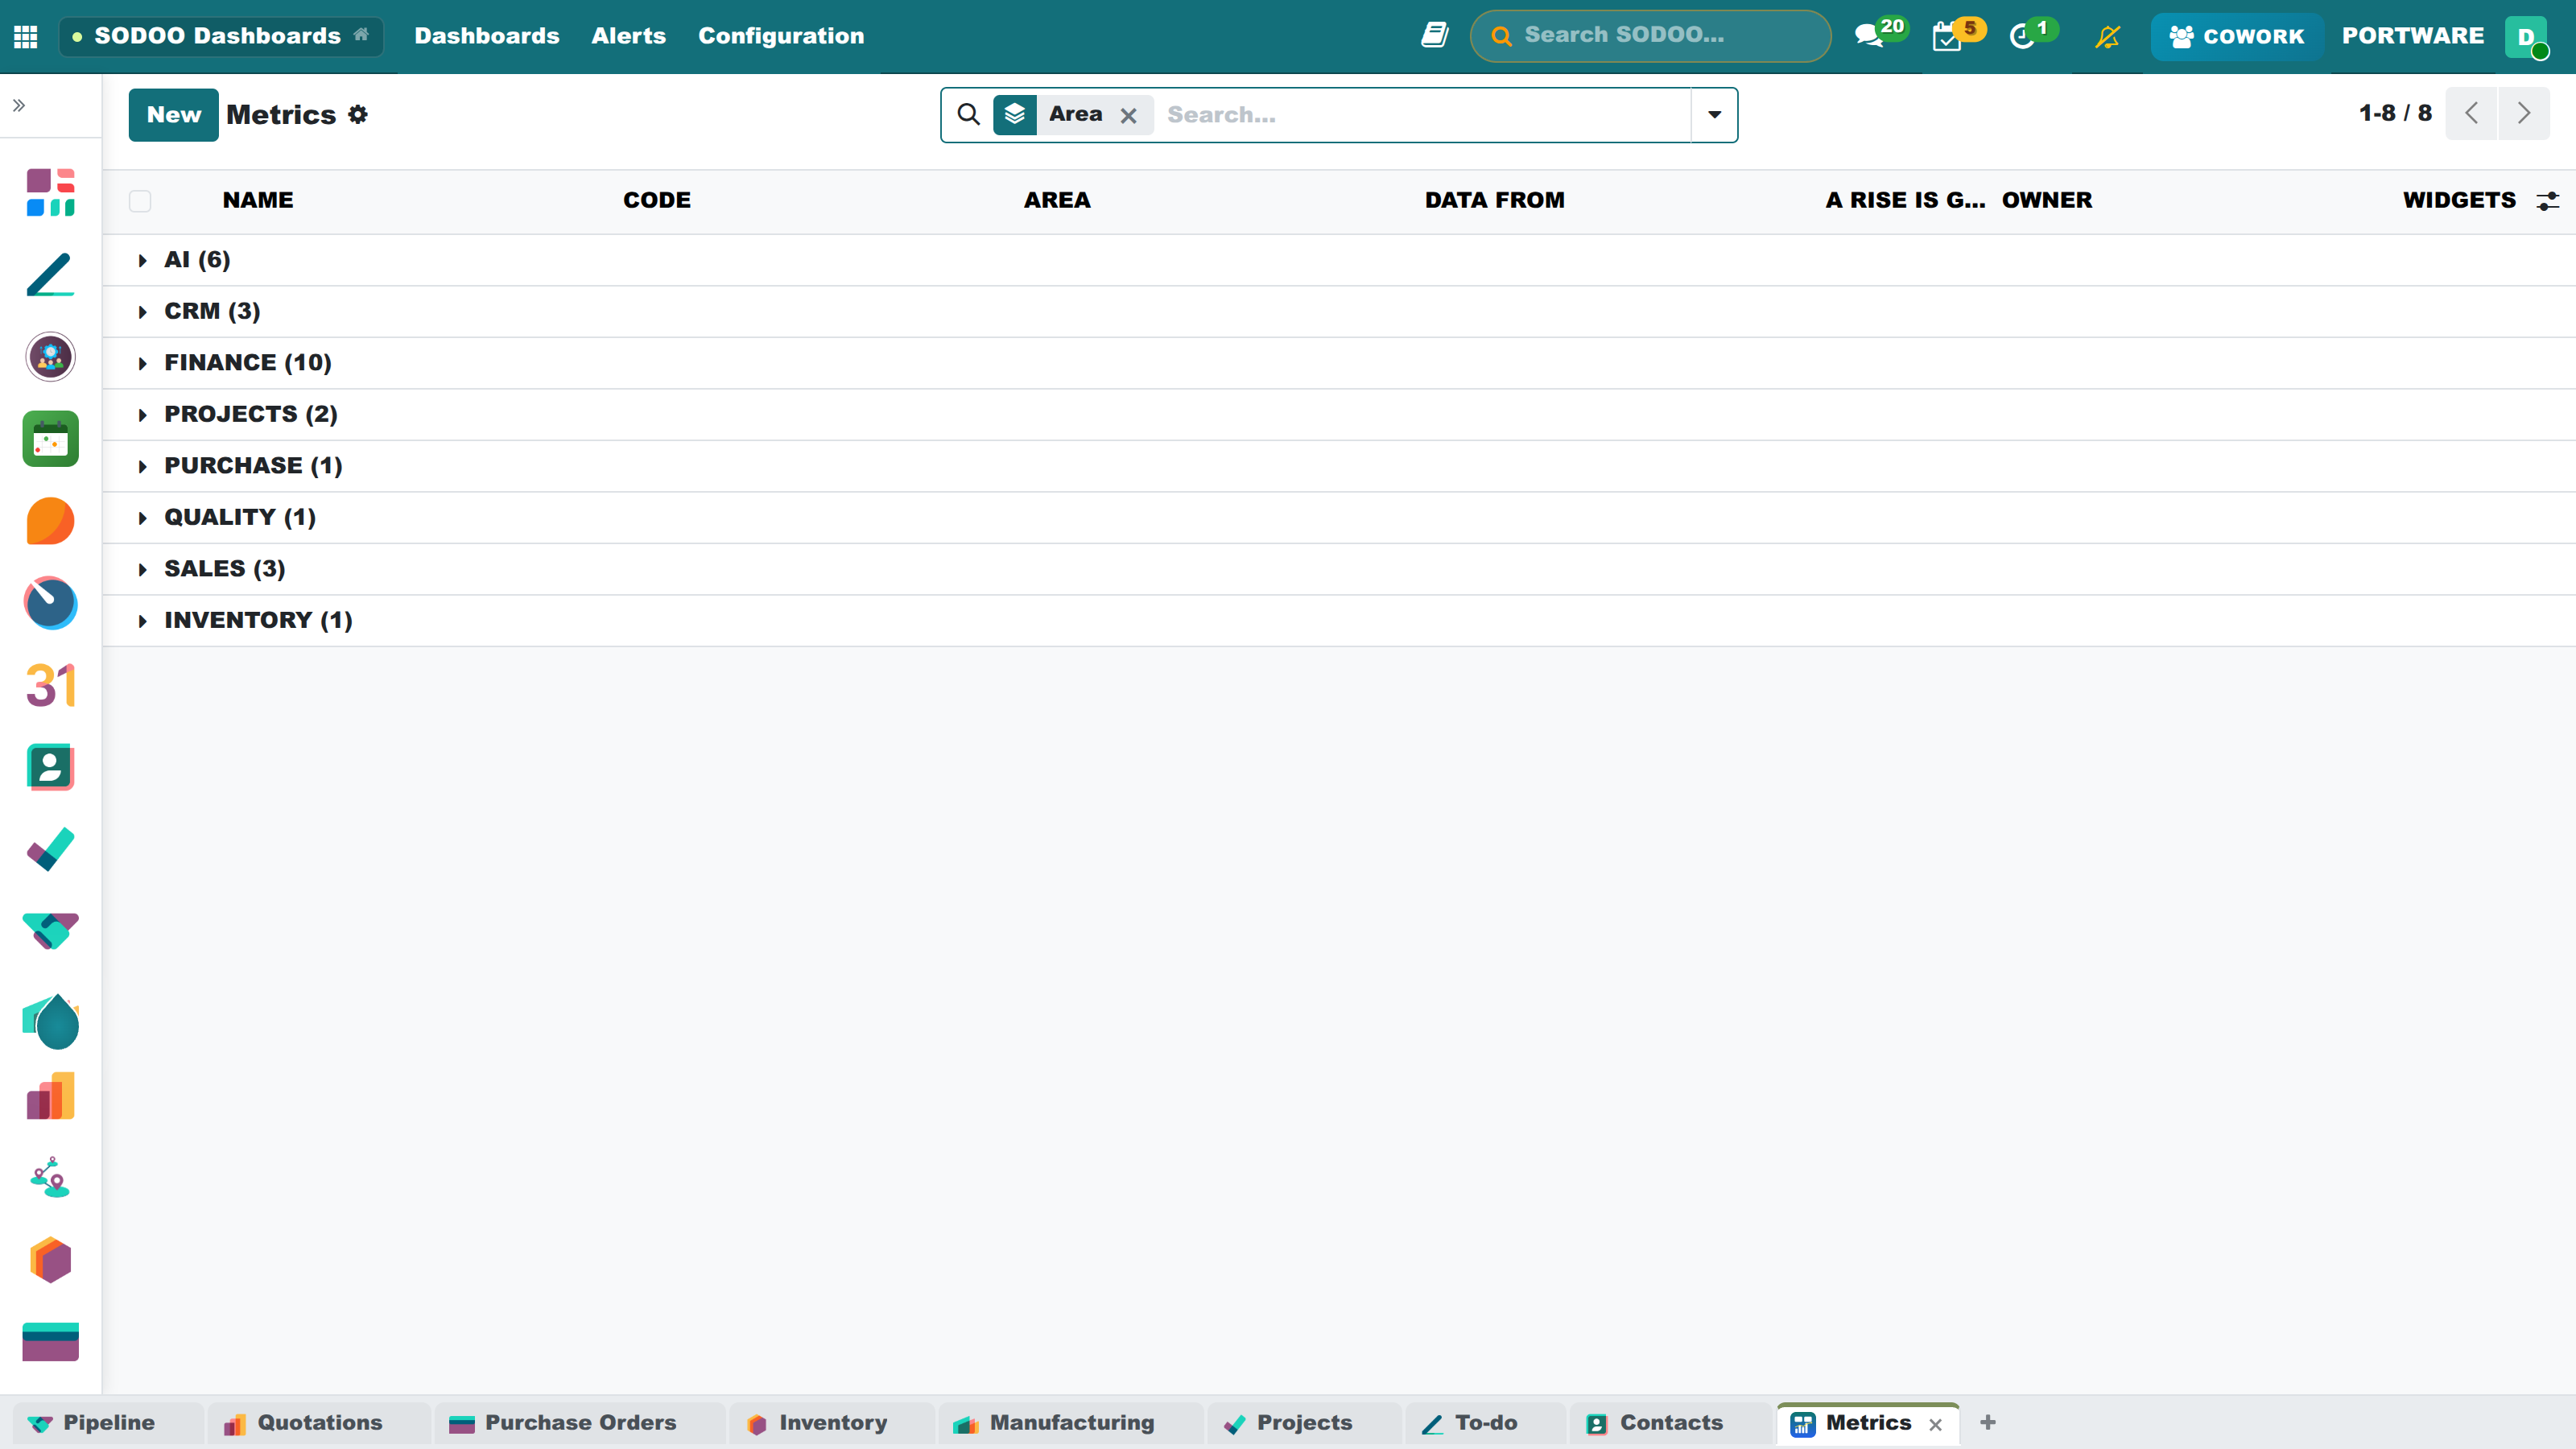
Task: Open the 31 calendar sidebar icon
Action: tap(50, 685)
